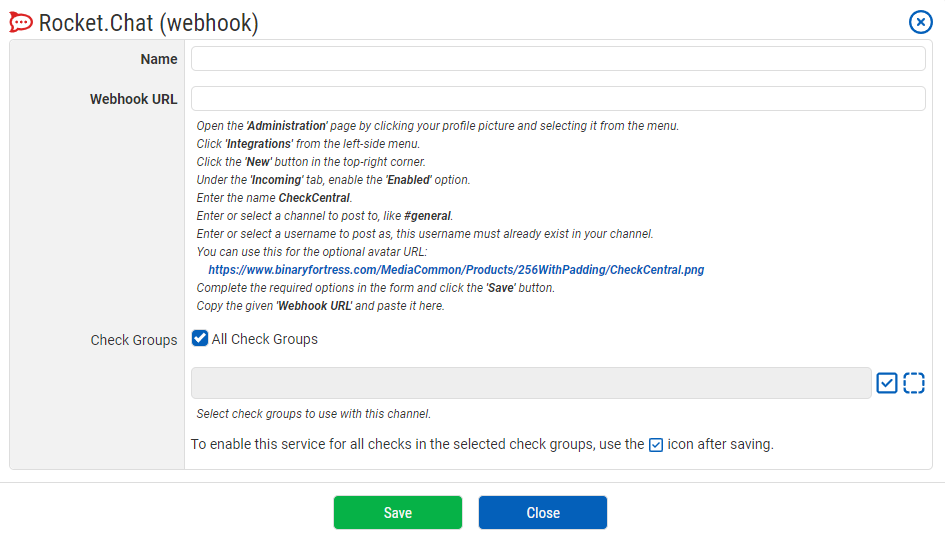
Task: Click the bold Name field label
Action: tap(159, 59)
